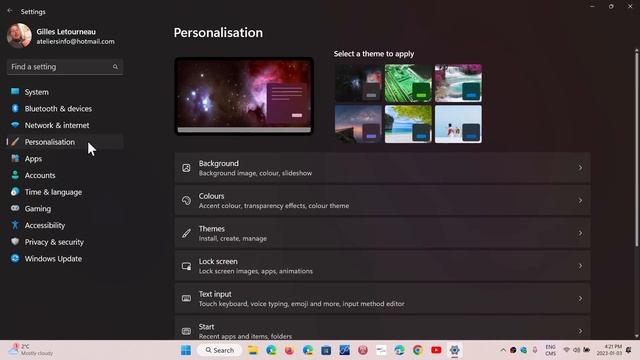The width and height of the screenshot is (640, 360).
Task: Show hidden system tray icons
Action: pyautogui.click(x=503, y=350)
